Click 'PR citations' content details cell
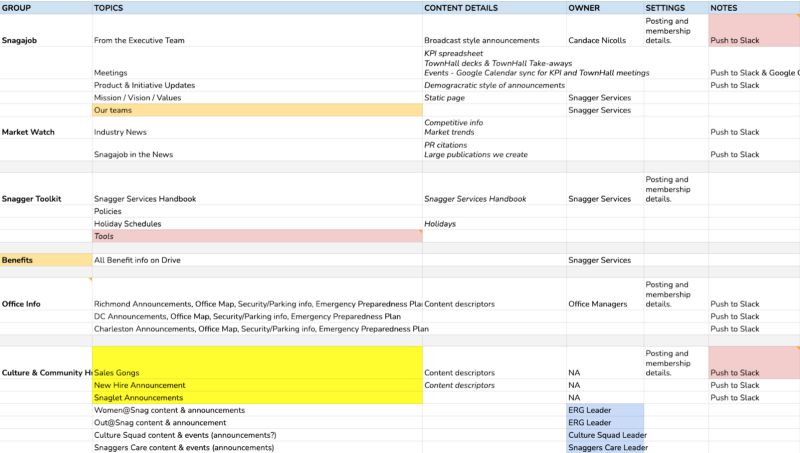The width and height of the screenshot is (800, 453). click(494, 149)
